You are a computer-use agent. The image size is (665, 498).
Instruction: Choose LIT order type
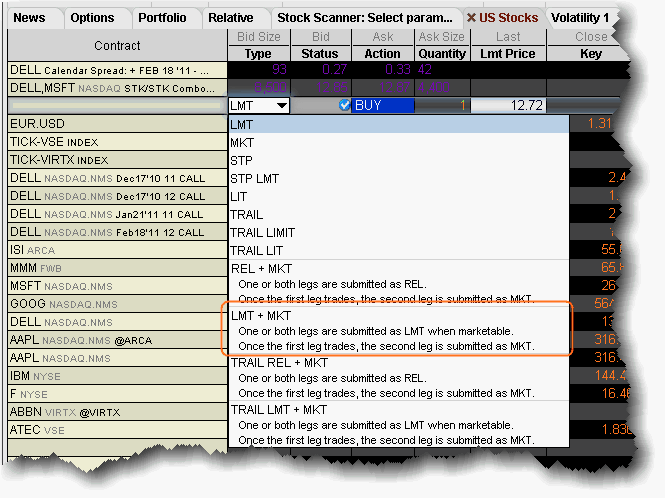pos(399,197)
